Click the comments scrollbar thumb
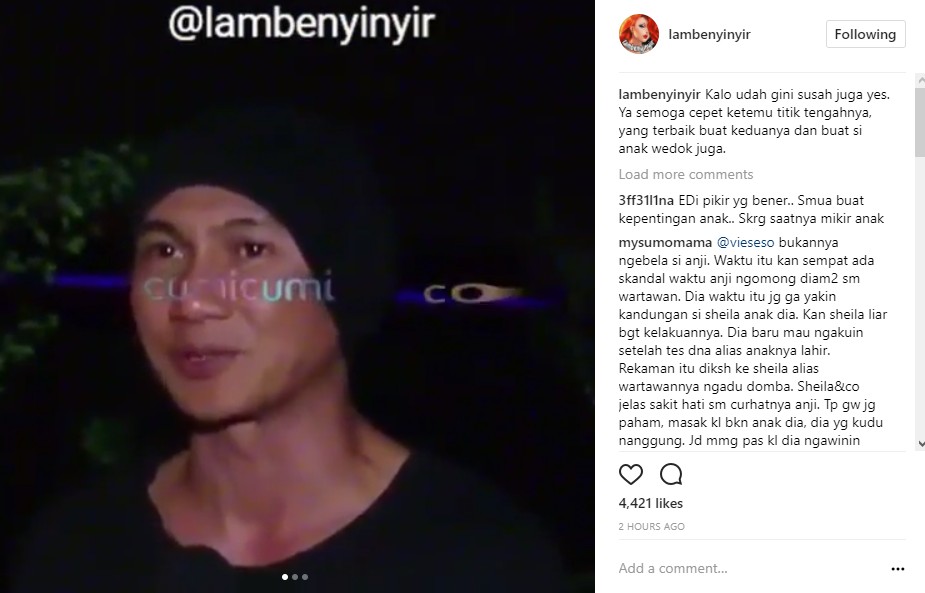 click(x=920, y=122)
